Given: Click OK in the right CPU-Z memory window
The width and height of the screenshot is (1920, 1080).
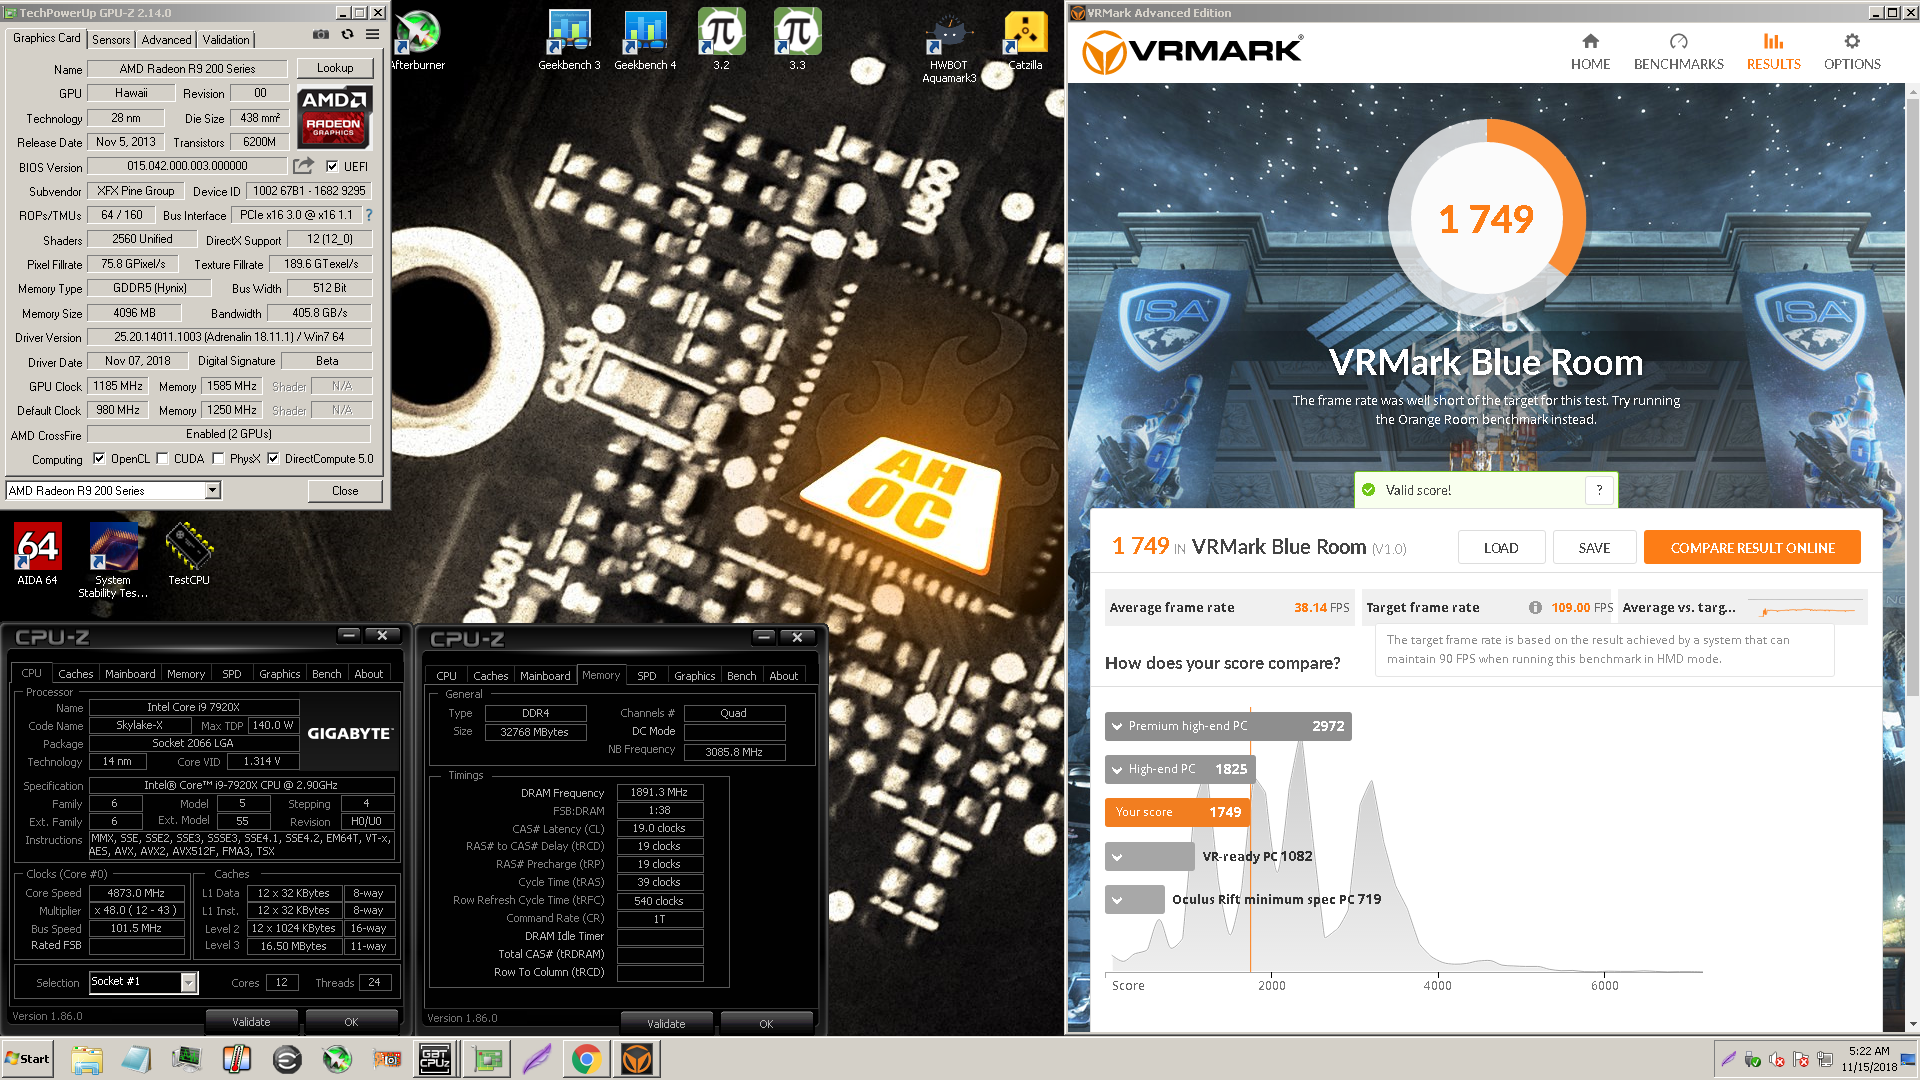Looking at the screenshot, I should tap(766, 1024).
